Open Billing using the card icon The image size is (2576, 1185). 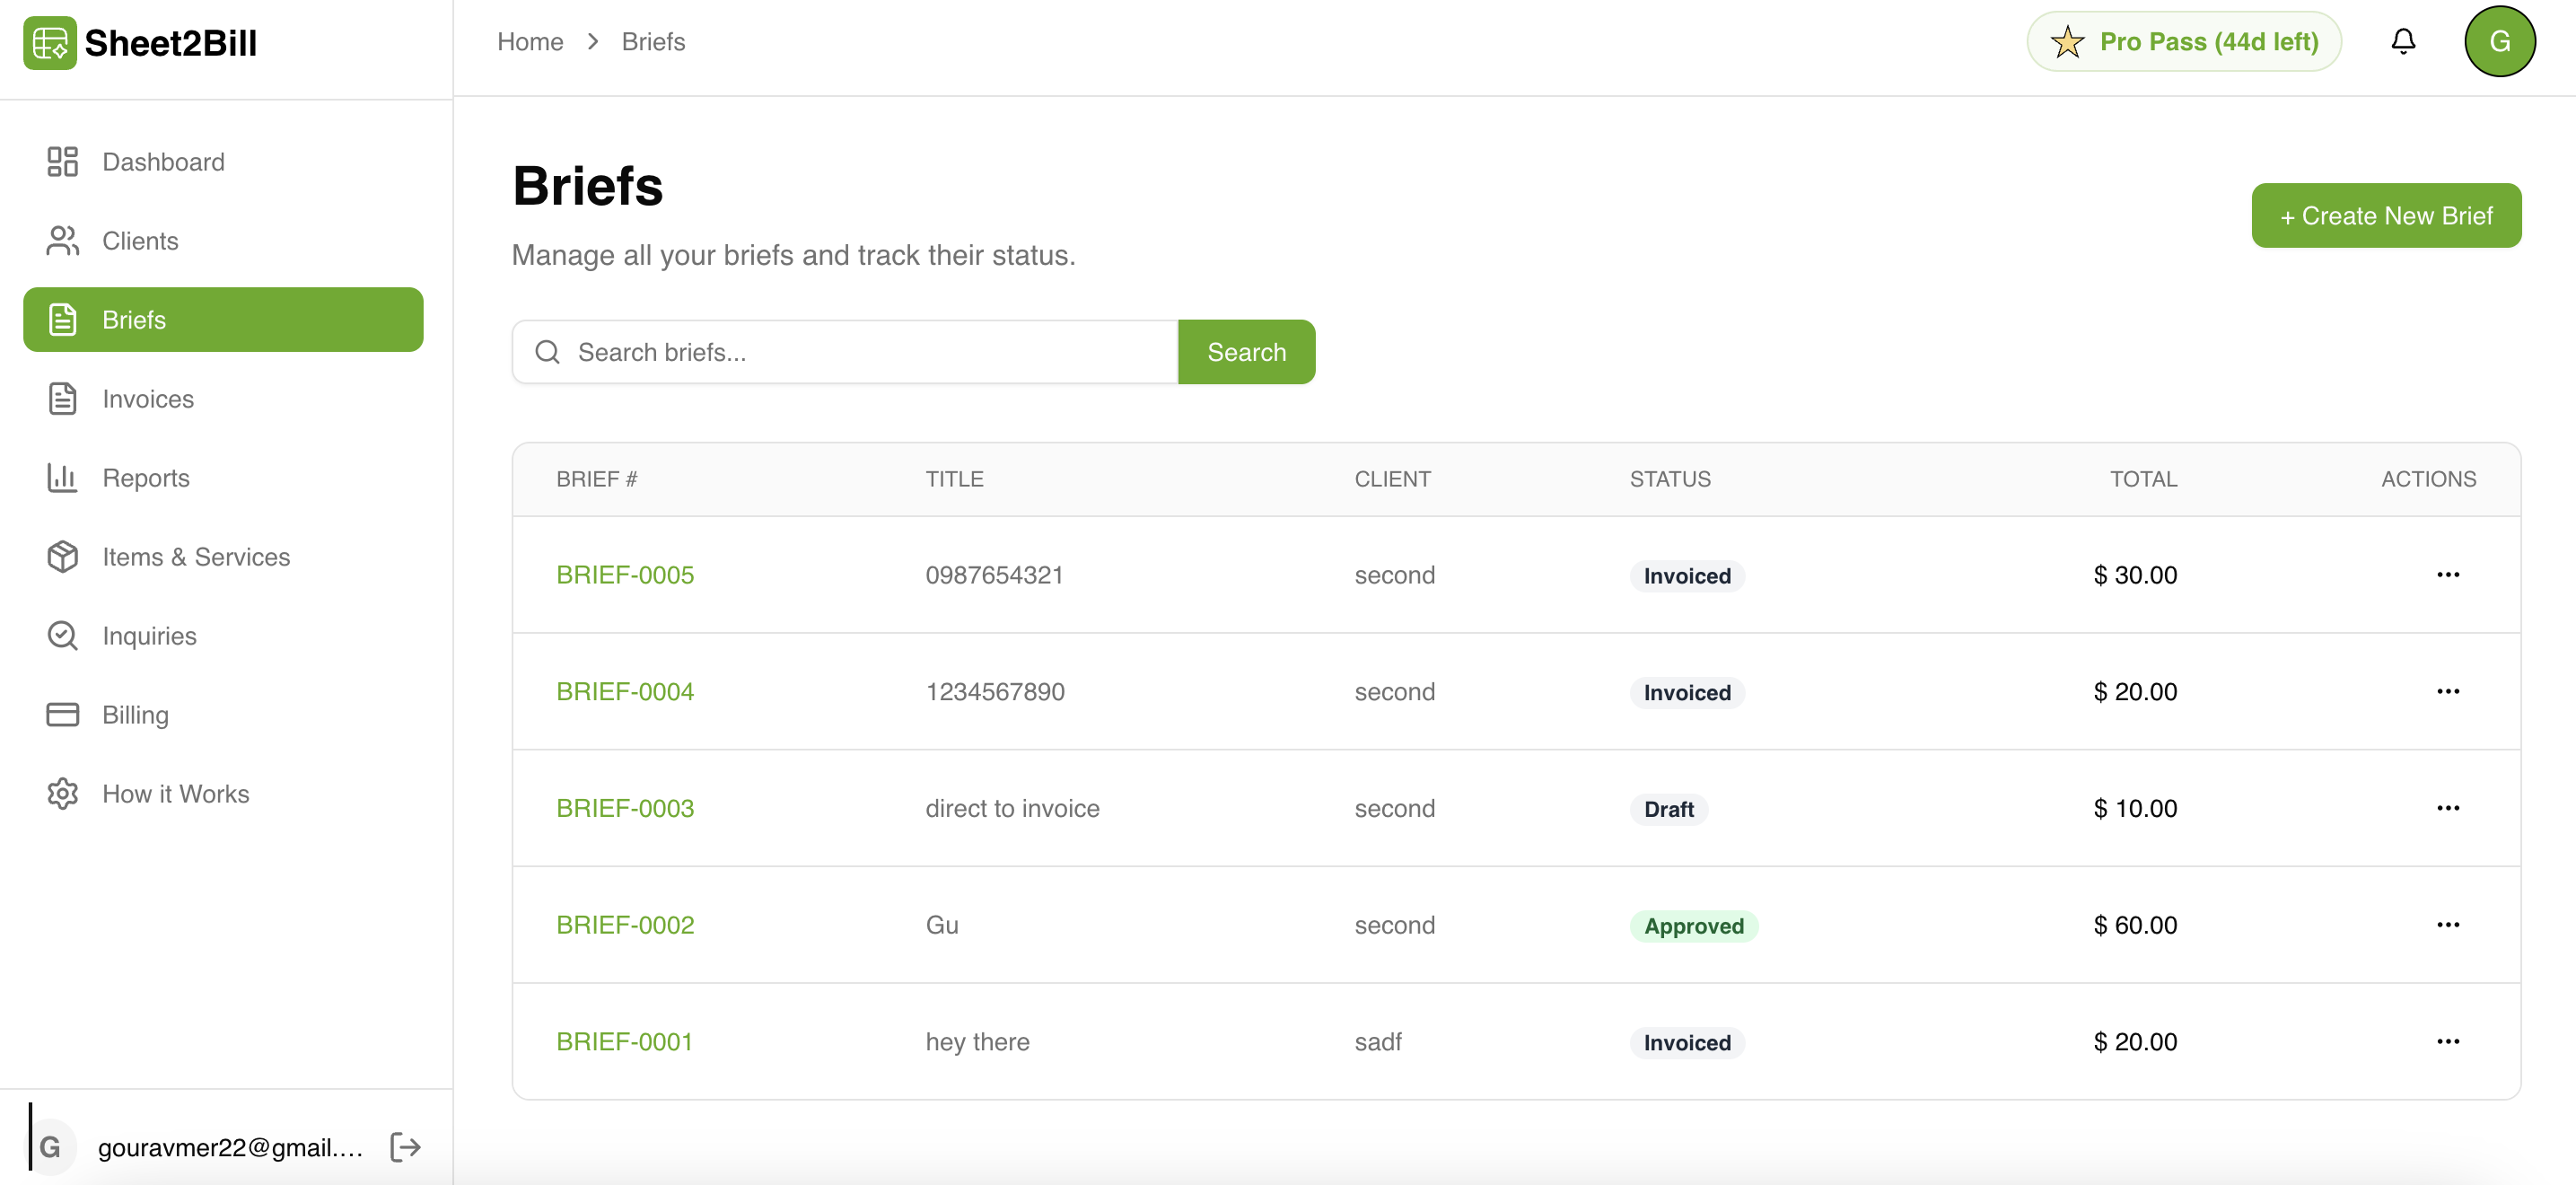click(62, 714)
